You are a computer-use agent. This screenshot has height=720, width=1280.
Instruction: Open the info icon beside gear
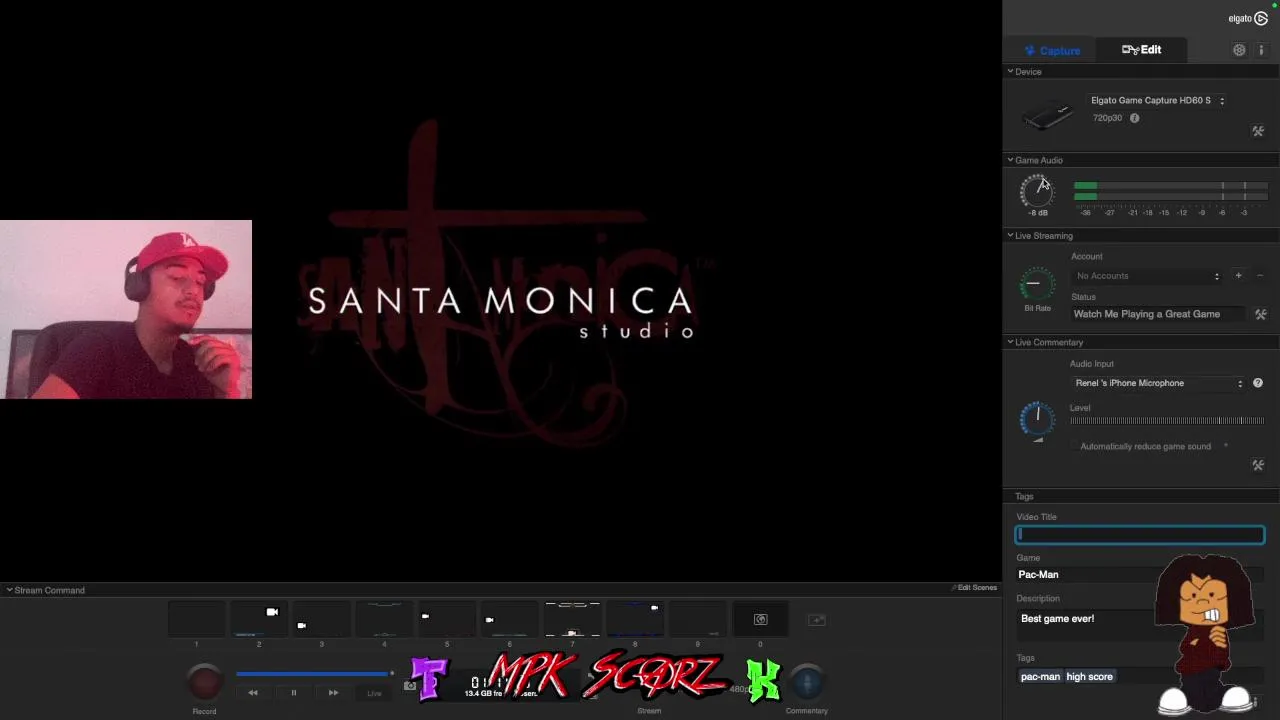1261,50
